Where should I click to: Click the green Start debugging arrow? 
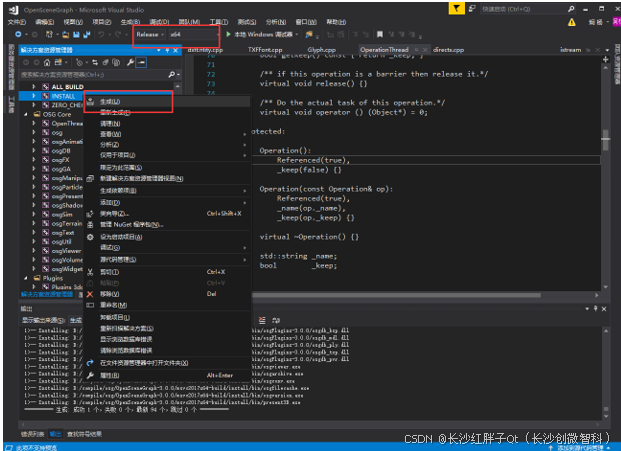tap(228, 35)
